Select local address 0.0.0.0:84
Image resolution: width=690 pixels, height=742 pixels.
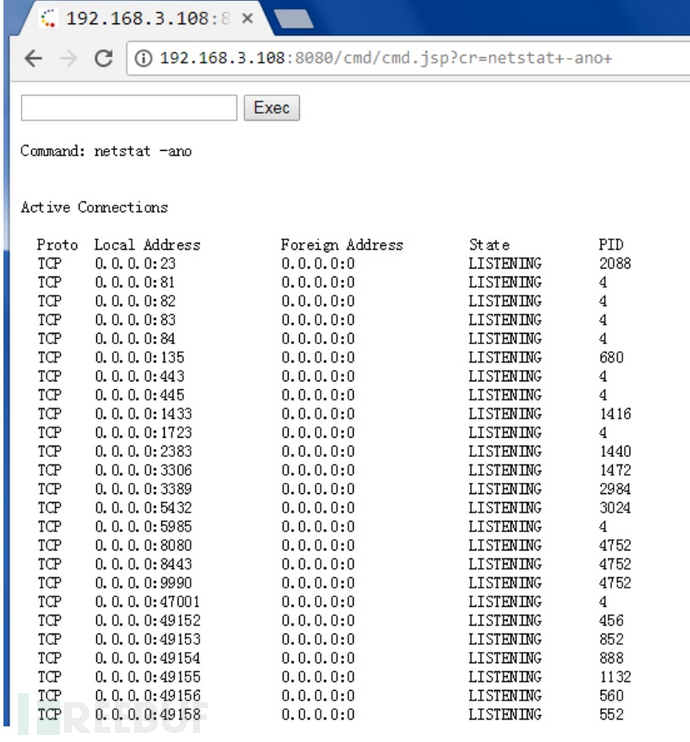tap(135, 338)
